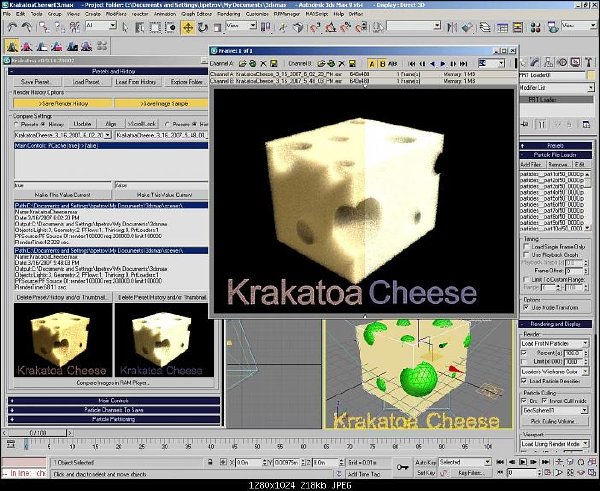This screenshot has height=491, width=600.
Task: Activate the Select Object arrow tool
Action: coord(125,27)
